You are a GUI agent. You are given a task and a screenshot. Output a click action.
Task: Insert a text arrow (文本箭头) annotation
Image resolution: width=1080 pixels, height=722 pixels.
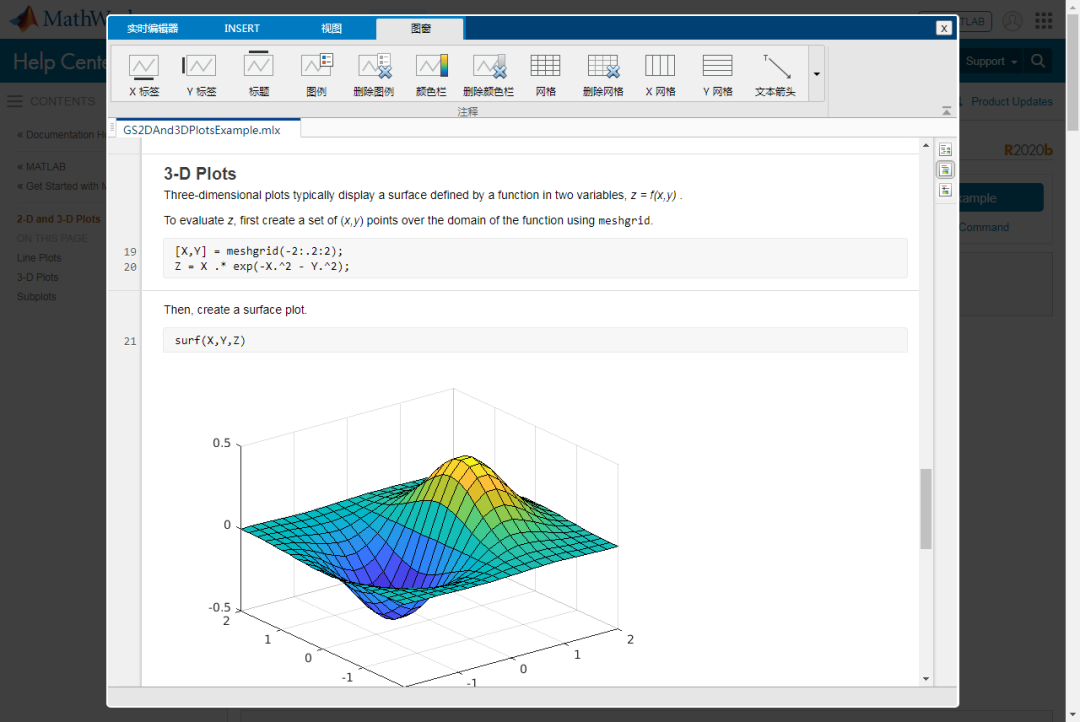(x=775, y=74)
